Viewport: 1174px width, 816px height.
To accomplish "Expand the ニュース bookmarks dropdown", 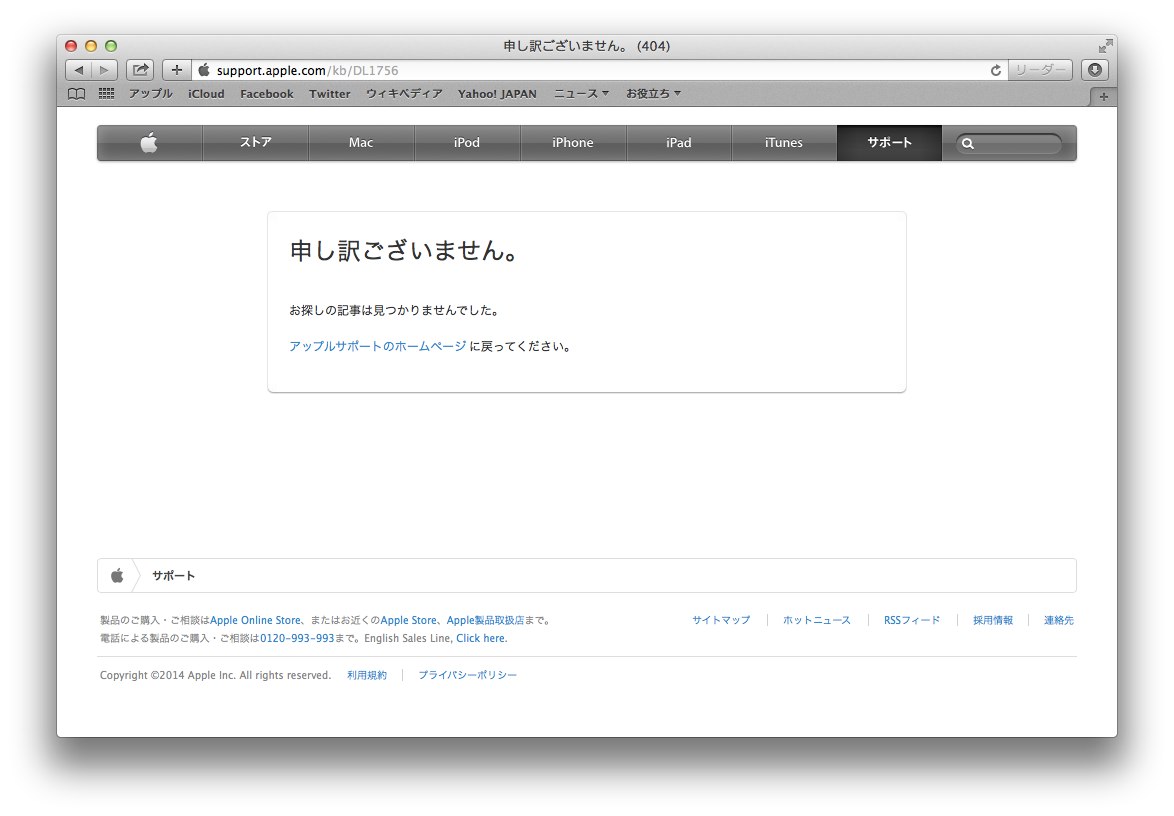I will point(581,94).
